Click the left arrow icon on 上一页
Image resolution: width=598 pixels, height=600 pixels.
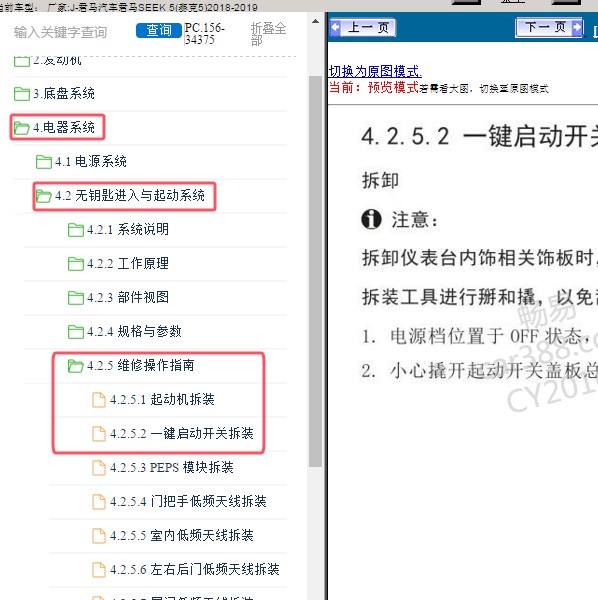[x=336, y=28]
